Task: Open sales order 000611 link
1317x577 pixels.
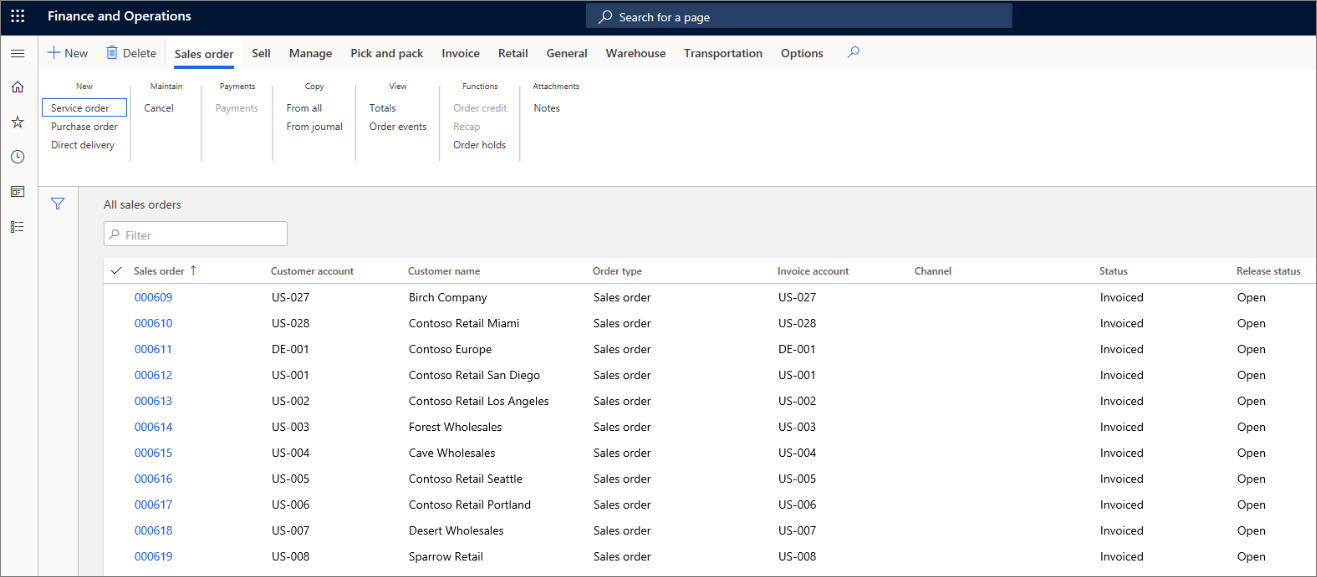Action: (153, 349)
